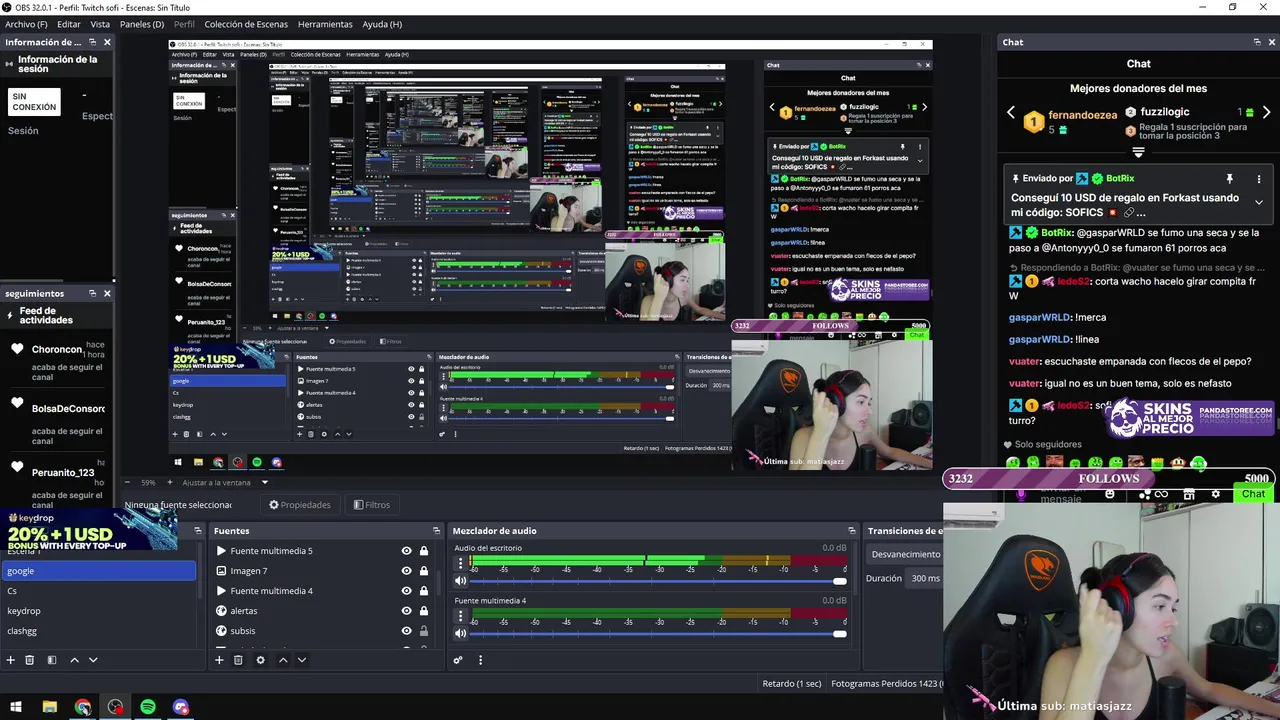1280x720 pixels.
Task: Open Fuente multimedia 4 mixer options dots
Action: (460, 614)
